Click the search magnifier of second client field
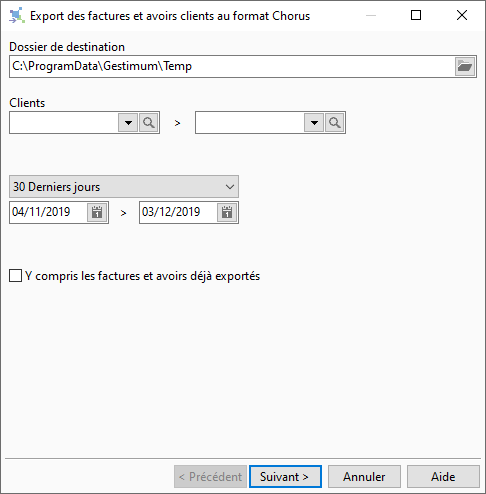 point(335,123)
